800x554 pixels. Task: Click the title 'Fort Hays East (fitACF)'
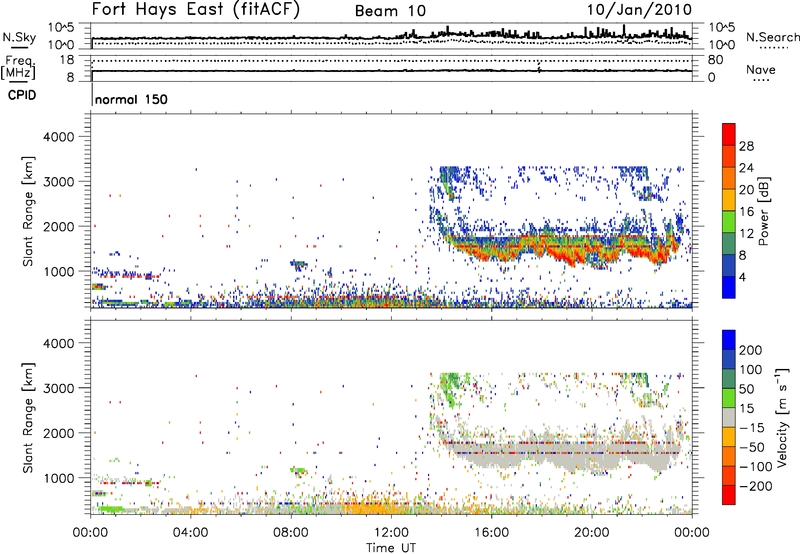coord(195,9)
